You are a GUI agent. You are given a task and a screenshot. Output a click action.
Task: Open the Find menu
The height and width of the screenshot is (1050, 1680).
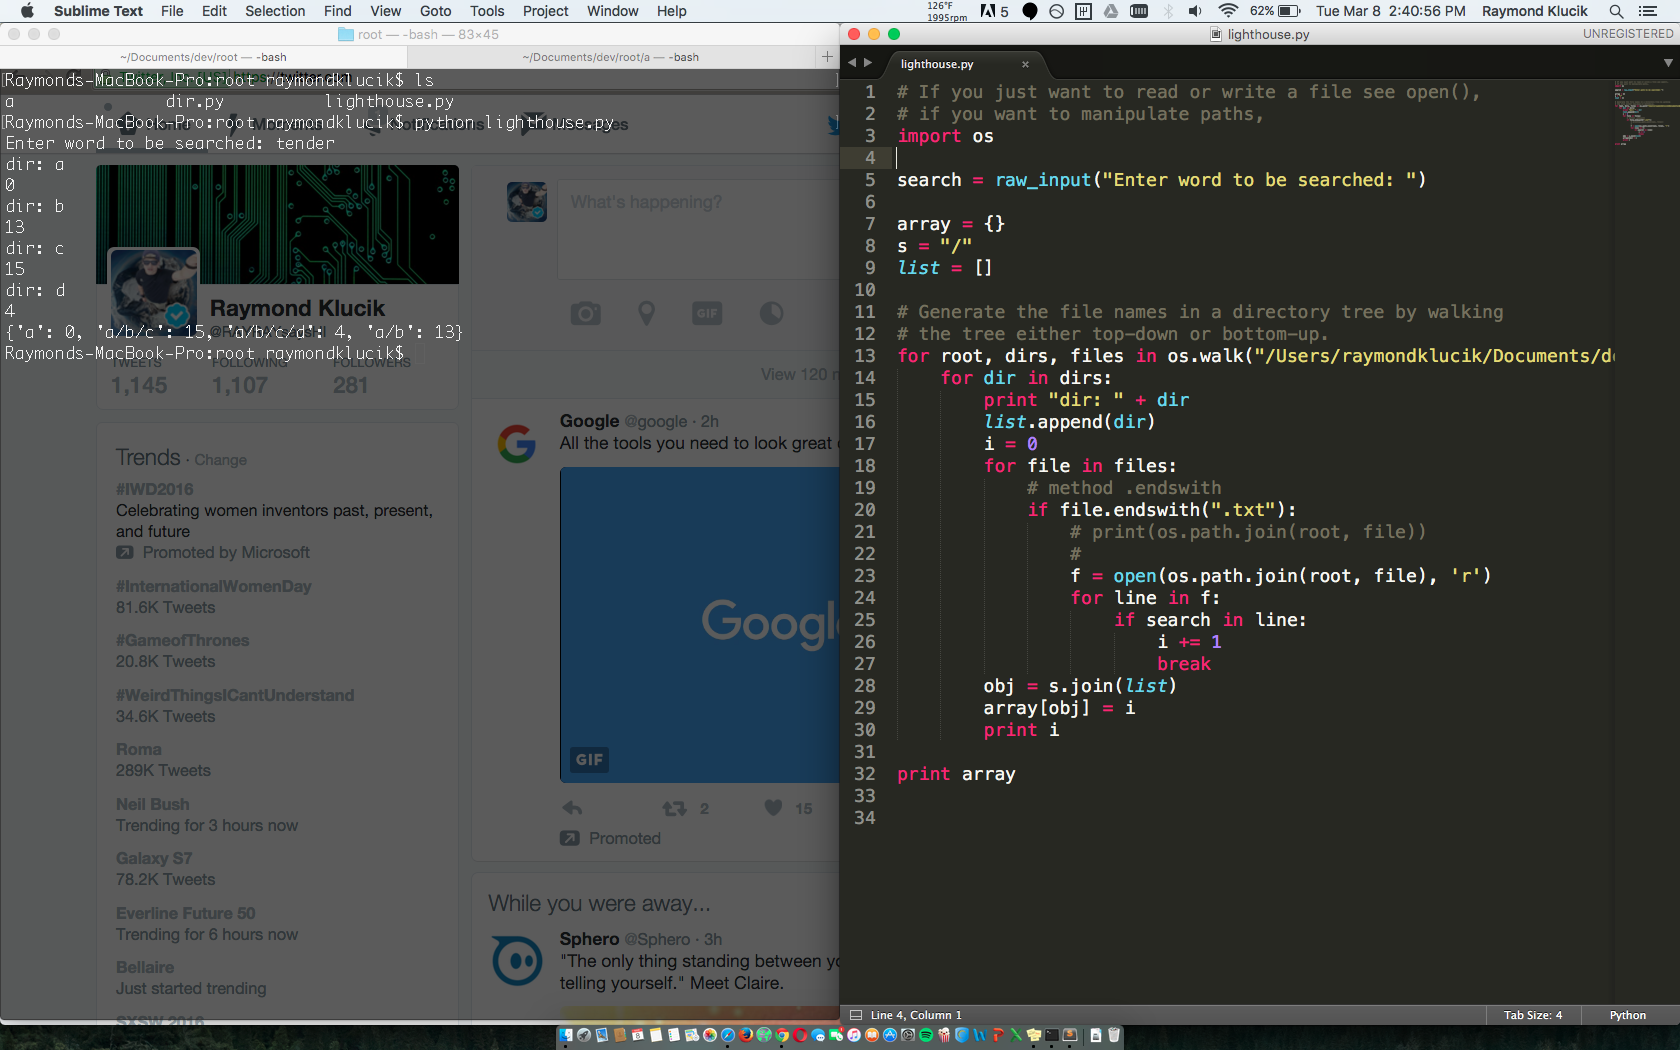337,11
